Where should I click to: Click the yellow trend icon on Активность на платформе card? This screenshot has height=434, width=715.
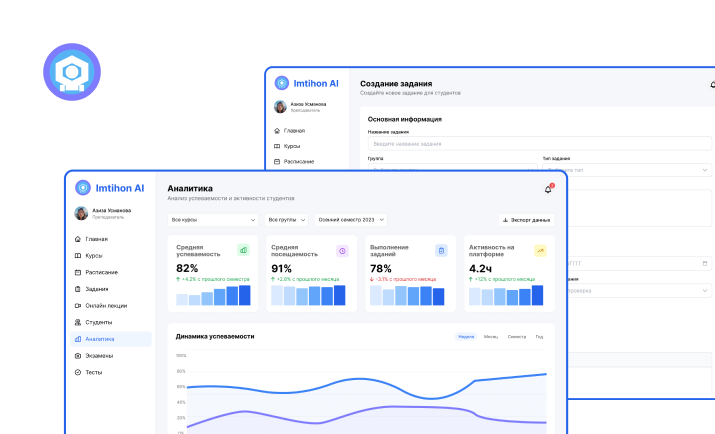point(540,250)
